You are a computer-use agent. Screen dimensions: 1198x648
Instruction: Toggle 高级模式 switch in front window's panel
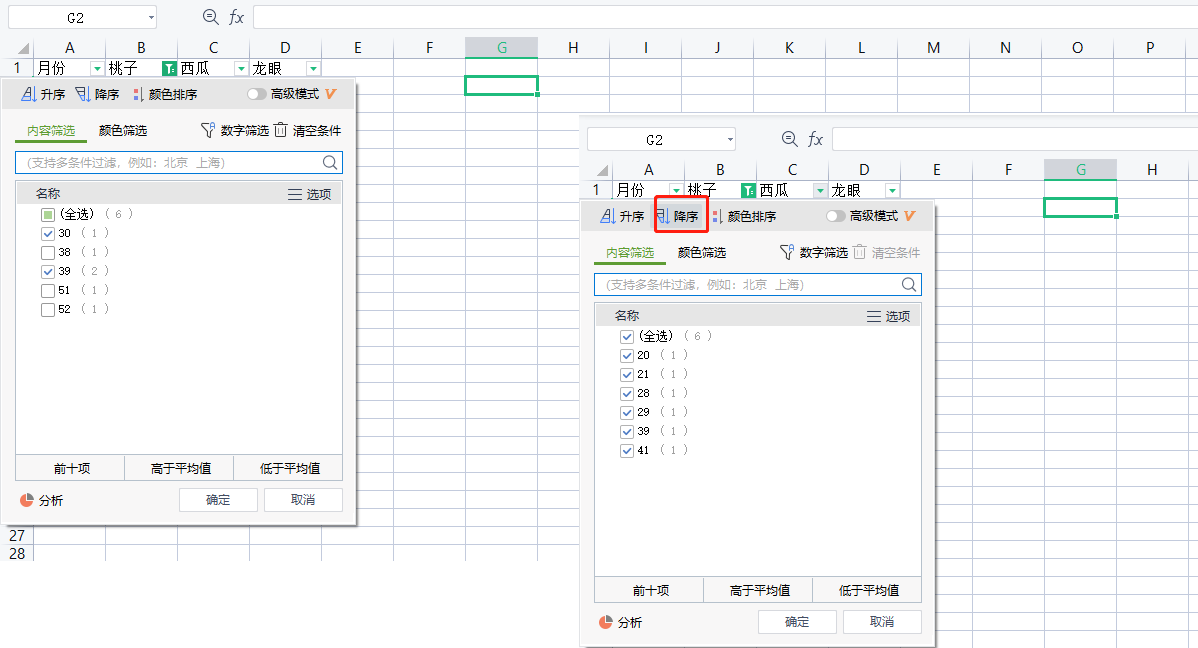(836, 216)
